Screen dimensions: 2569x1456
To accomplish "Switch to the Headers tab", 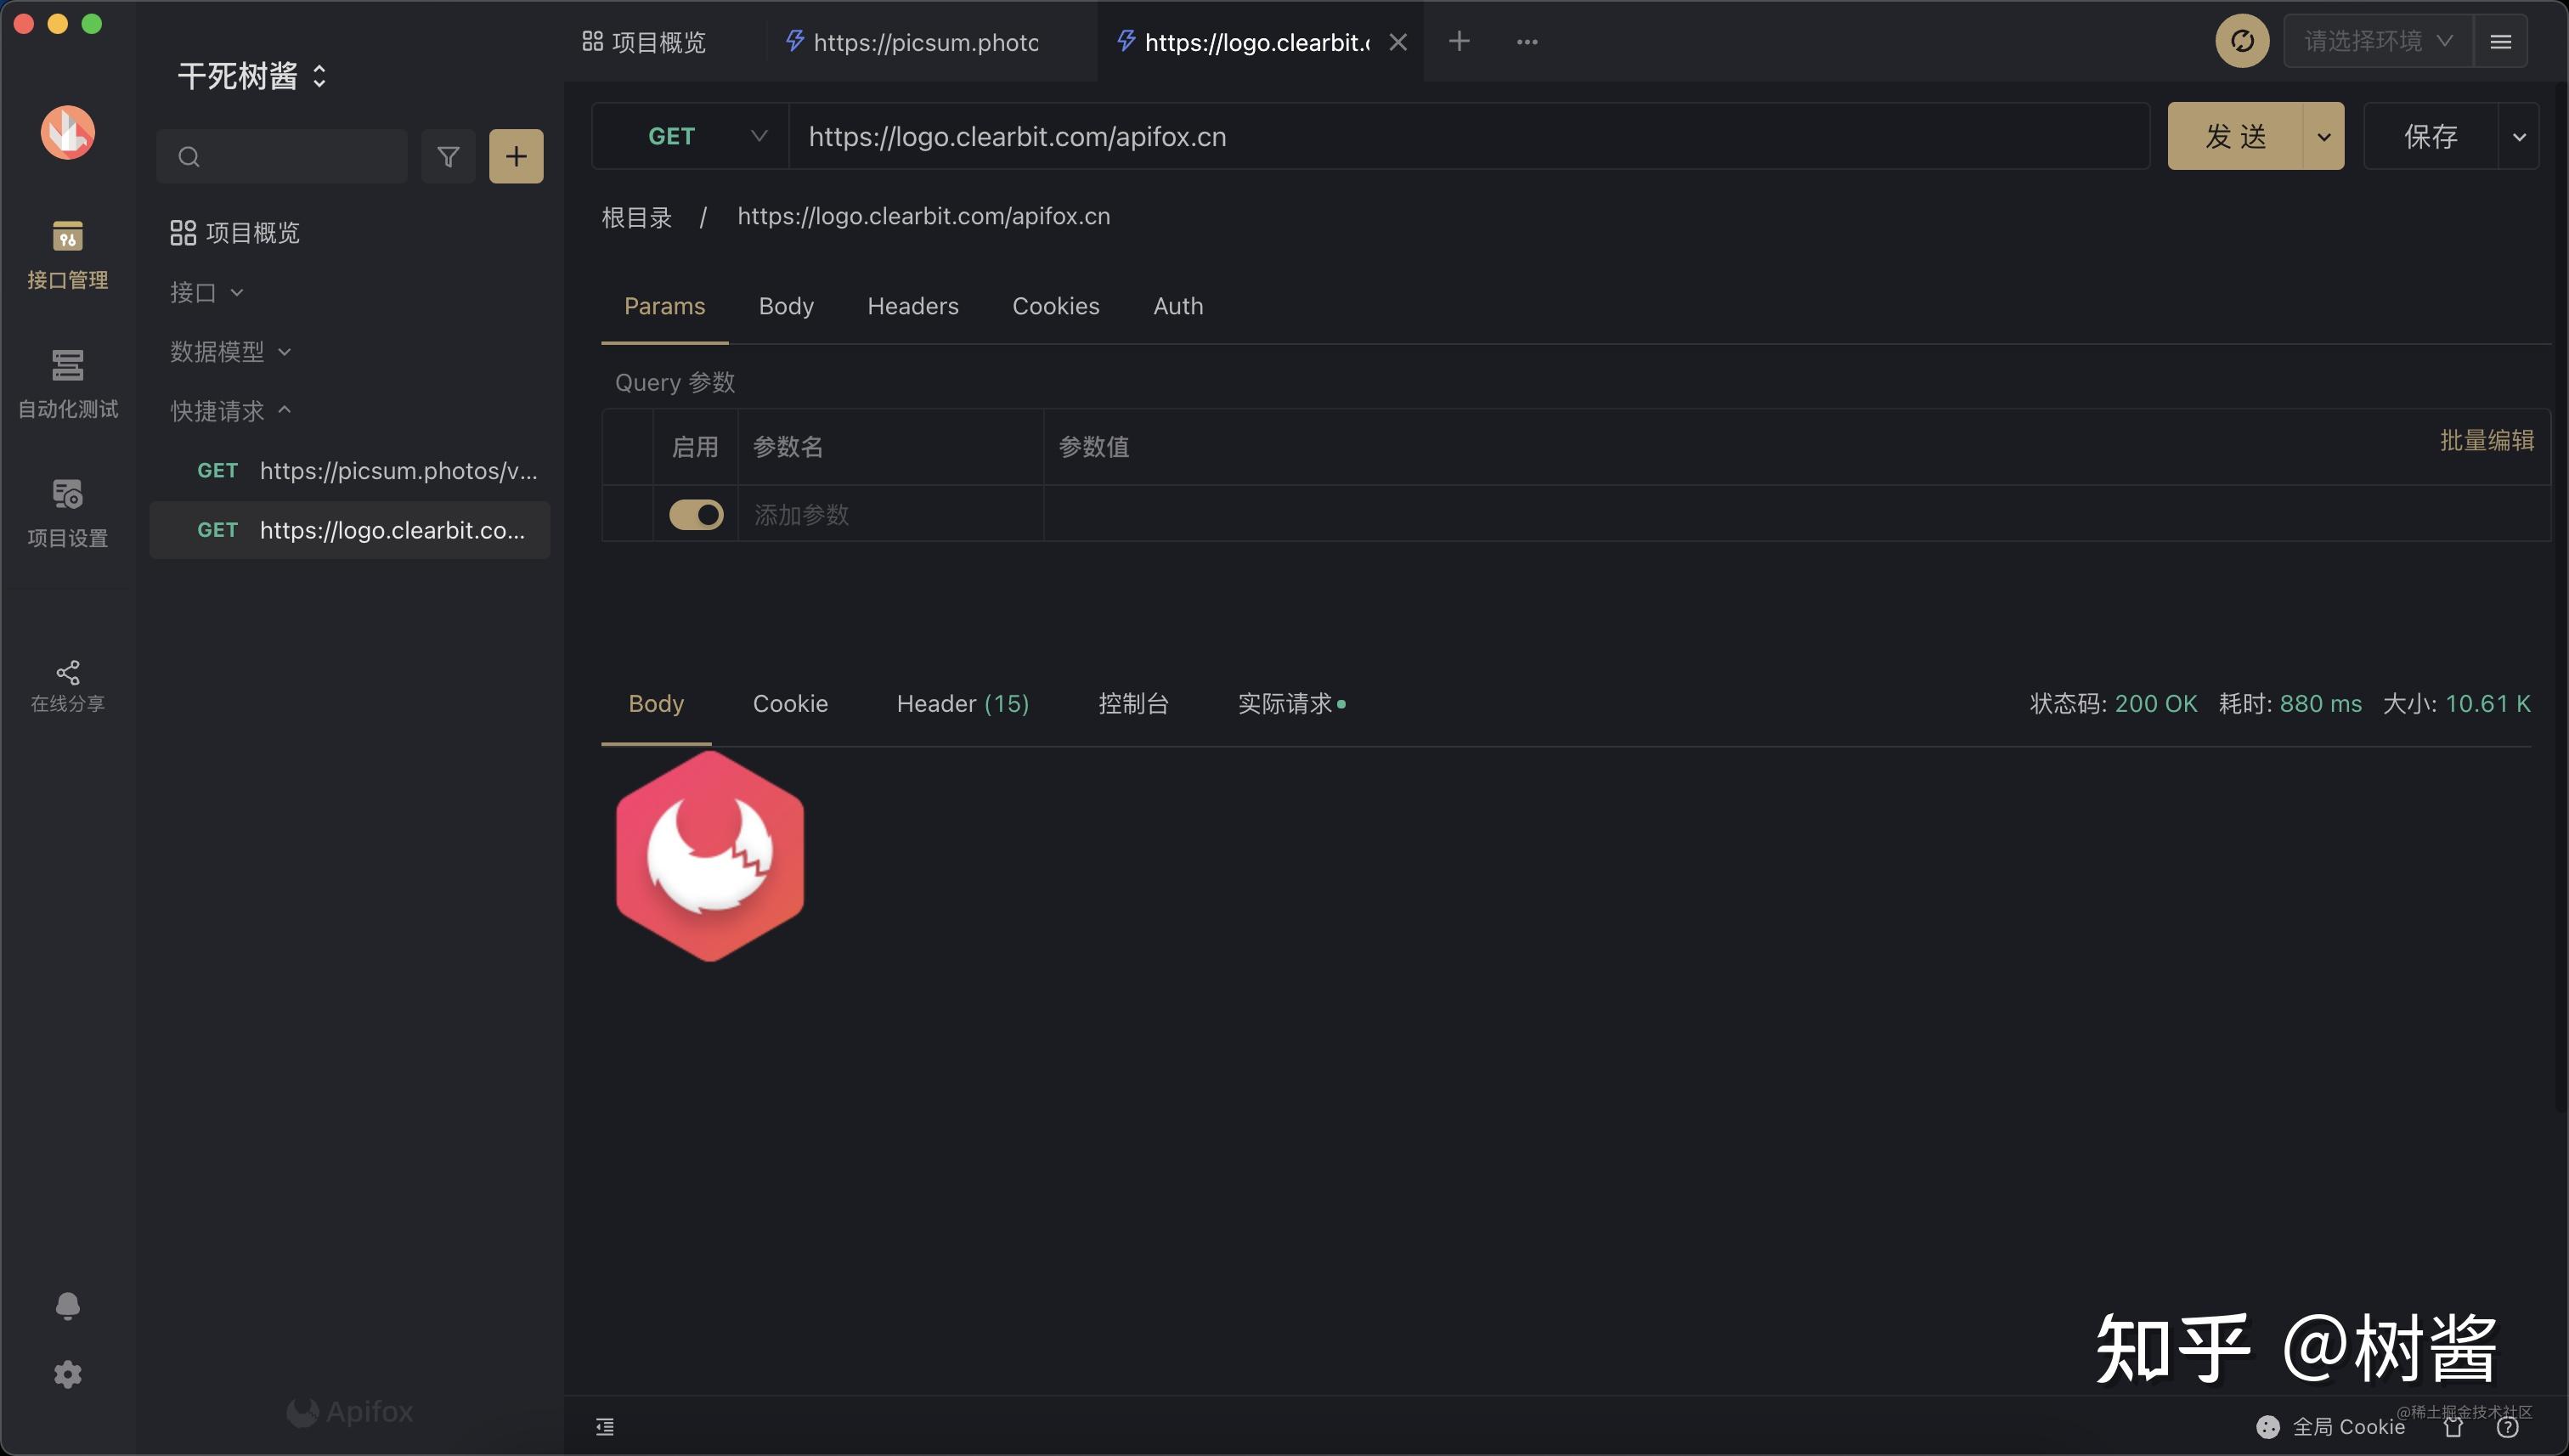I will coord(912,306).
